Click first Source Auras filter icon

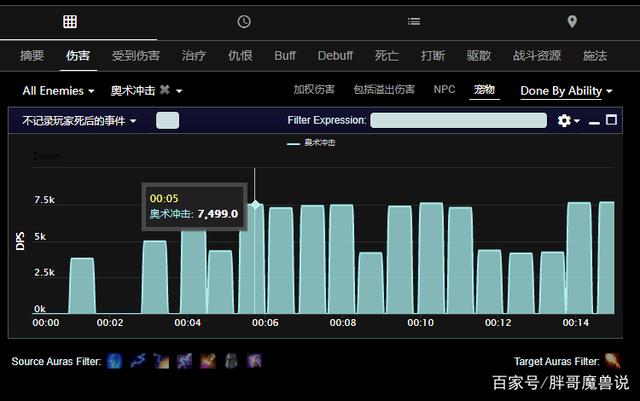(x=114, y=360)
